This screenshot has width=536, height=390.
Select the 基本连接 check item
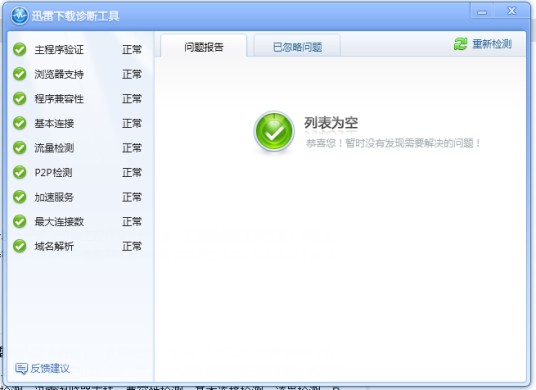click(54, 124)
